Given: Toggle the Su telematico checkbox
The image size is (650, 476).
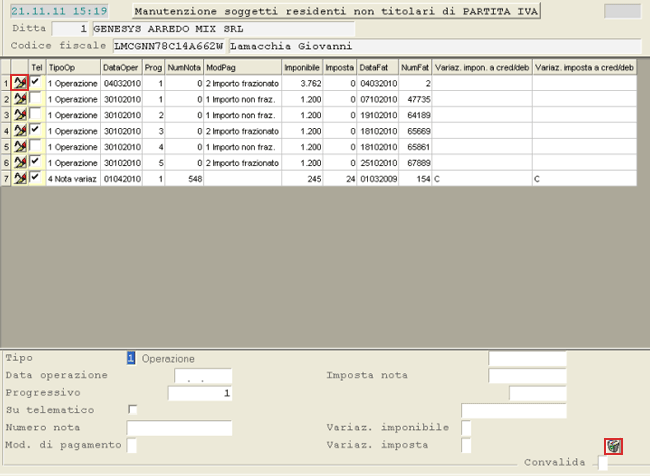Looking at the screenshot, I should (x=133, y=410).
